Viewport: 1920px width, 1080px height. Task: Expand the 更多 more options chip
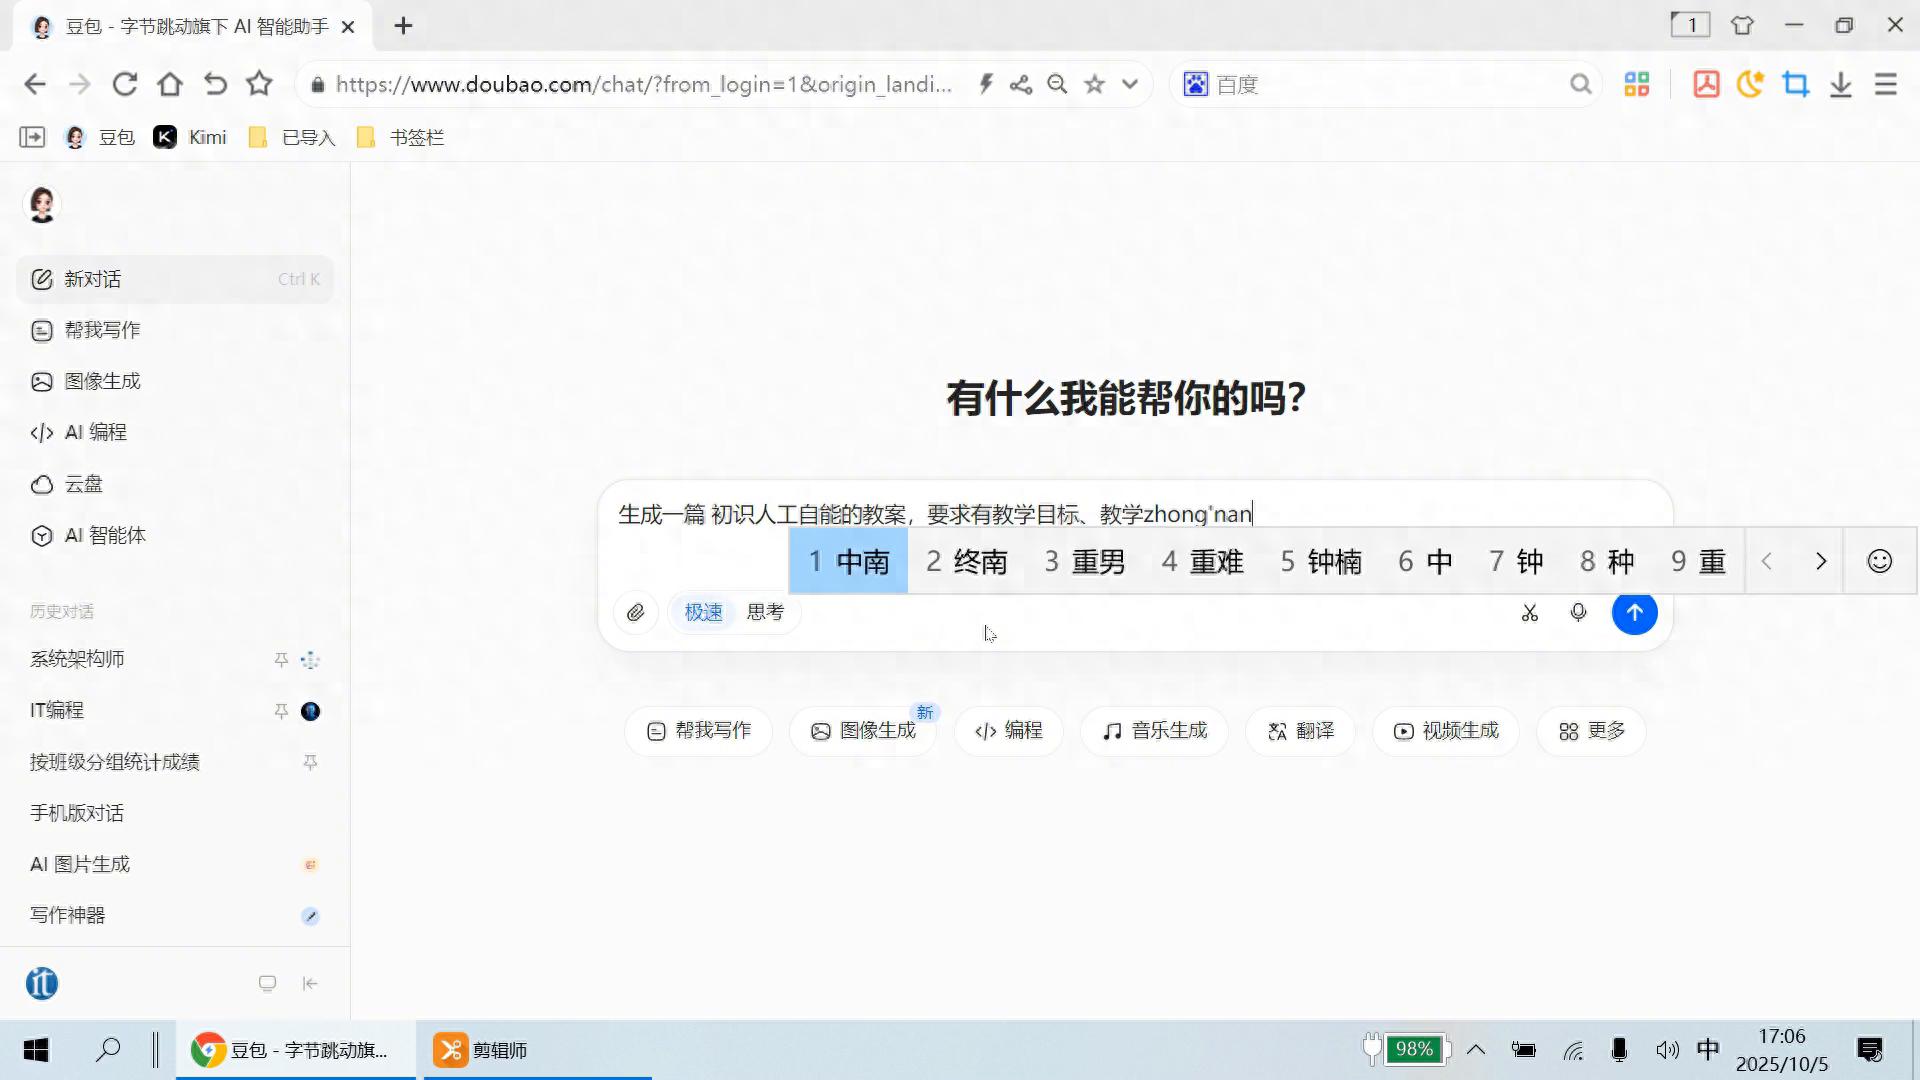pos(1591,731)
